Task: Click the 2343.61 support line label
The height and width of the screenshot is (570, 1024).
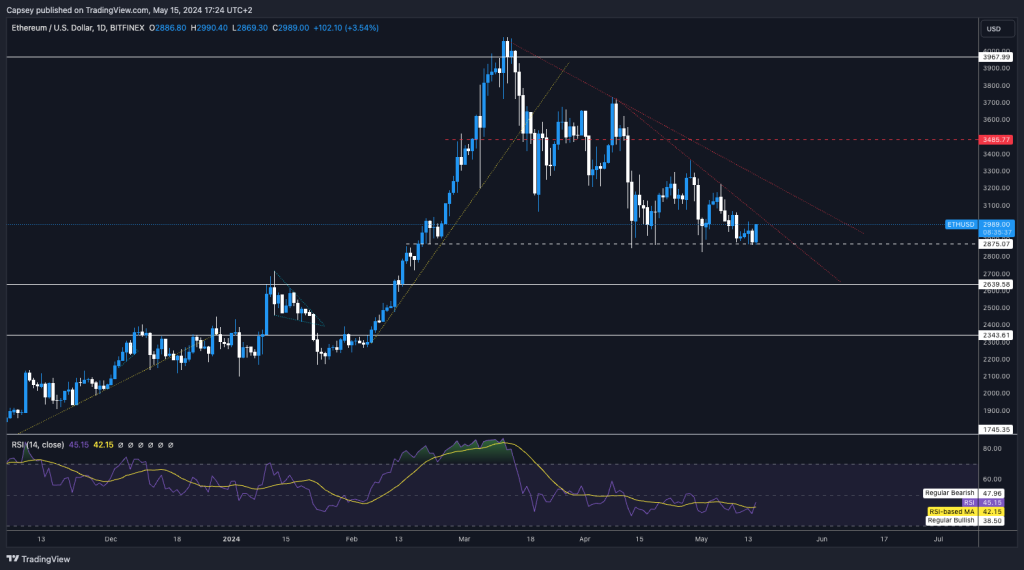Action: (x=997, y=335)
